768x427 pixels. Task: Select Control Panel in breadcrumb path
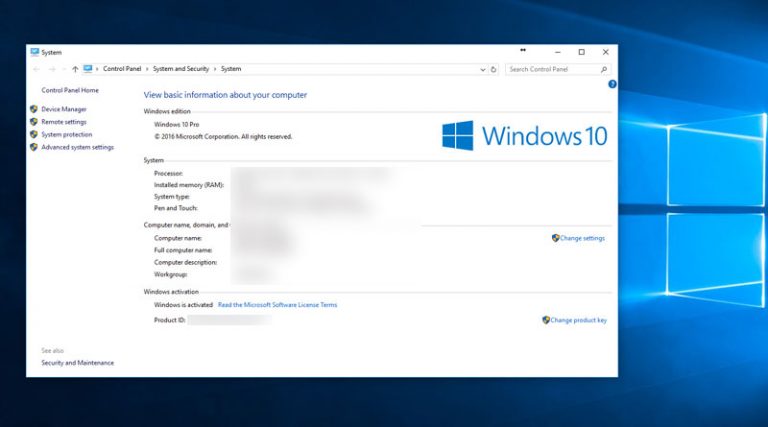[122, 69]
